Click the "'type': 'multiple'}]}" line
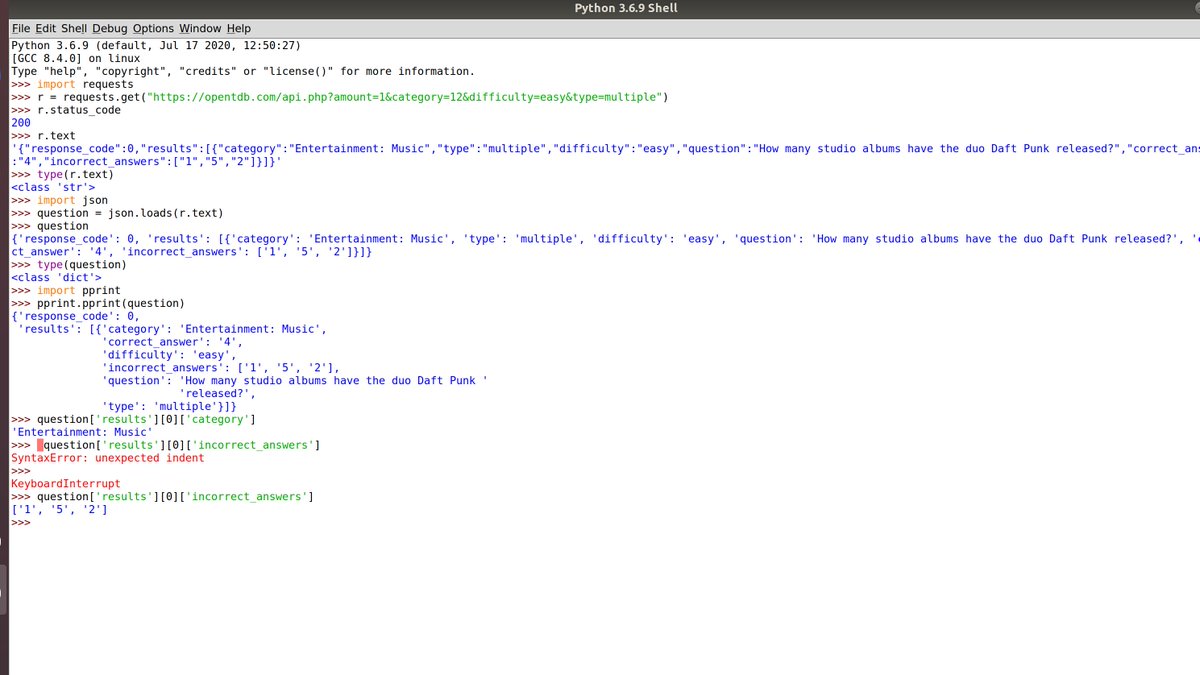 [x=169, y=406]
